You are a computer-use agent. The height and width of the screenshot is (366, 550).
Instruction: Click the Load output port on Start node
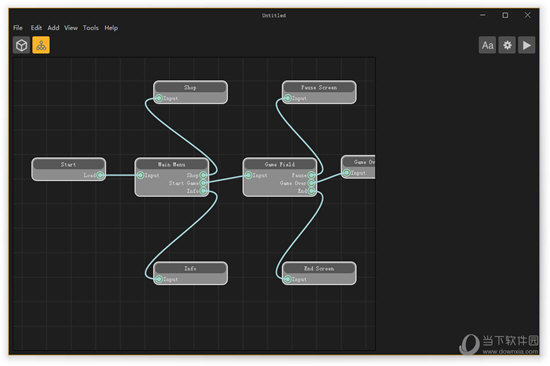point(100,175)
